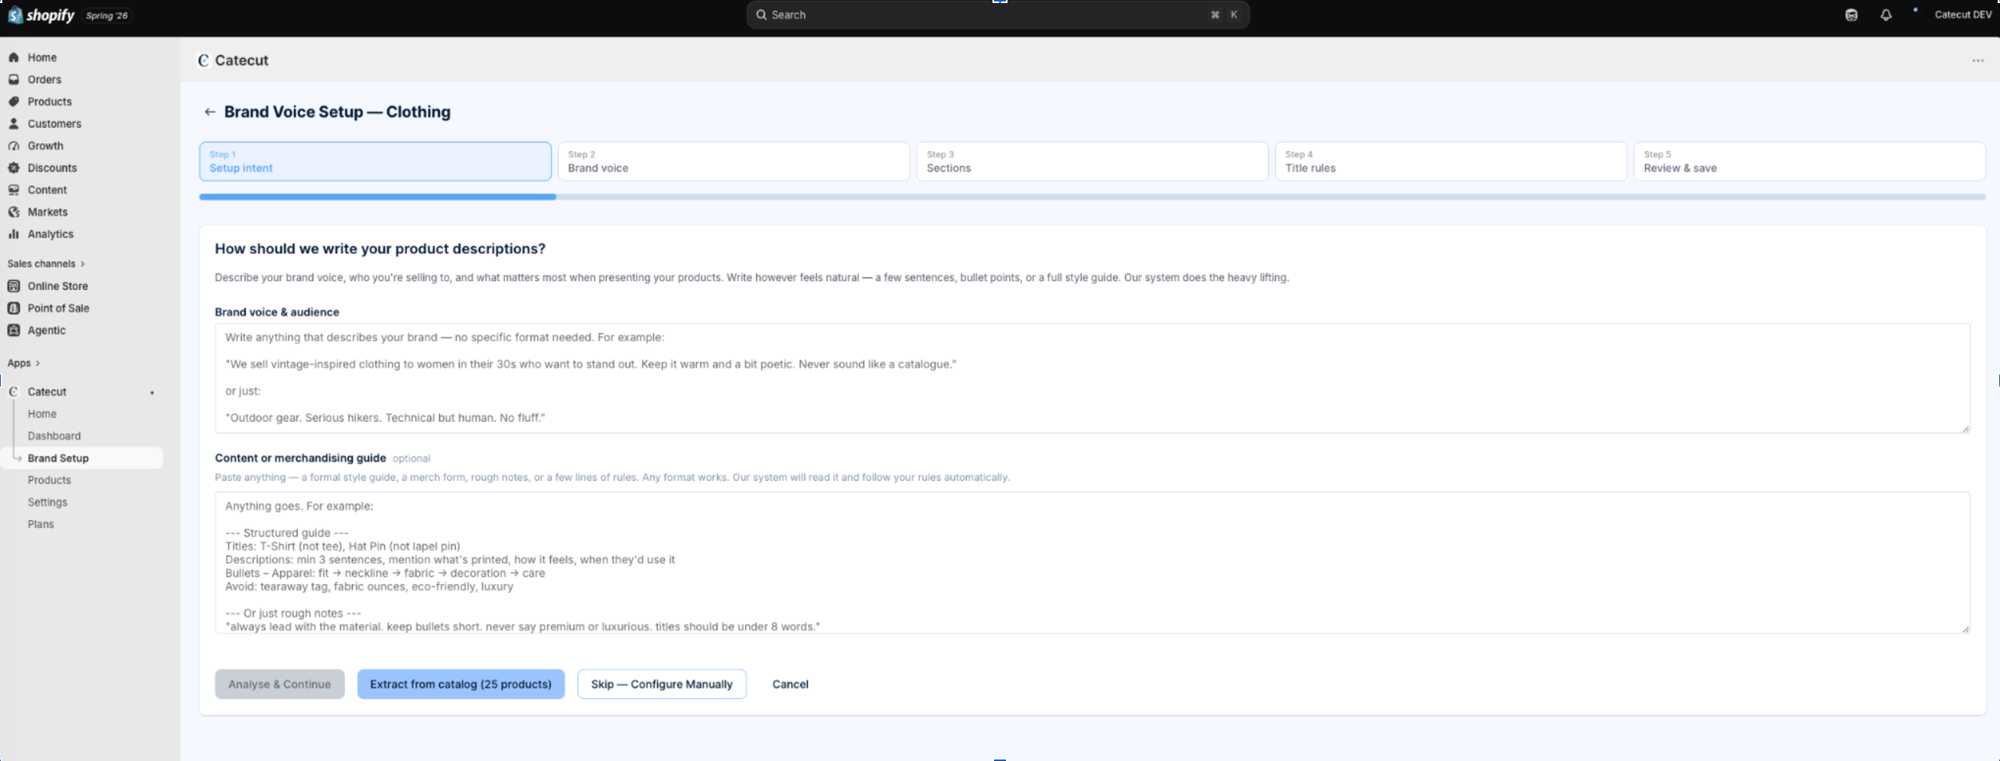Select Step 2 Brand voice tab
Image resolution: width=2000 pixels, height=761 pixels.
pos(733,161)
